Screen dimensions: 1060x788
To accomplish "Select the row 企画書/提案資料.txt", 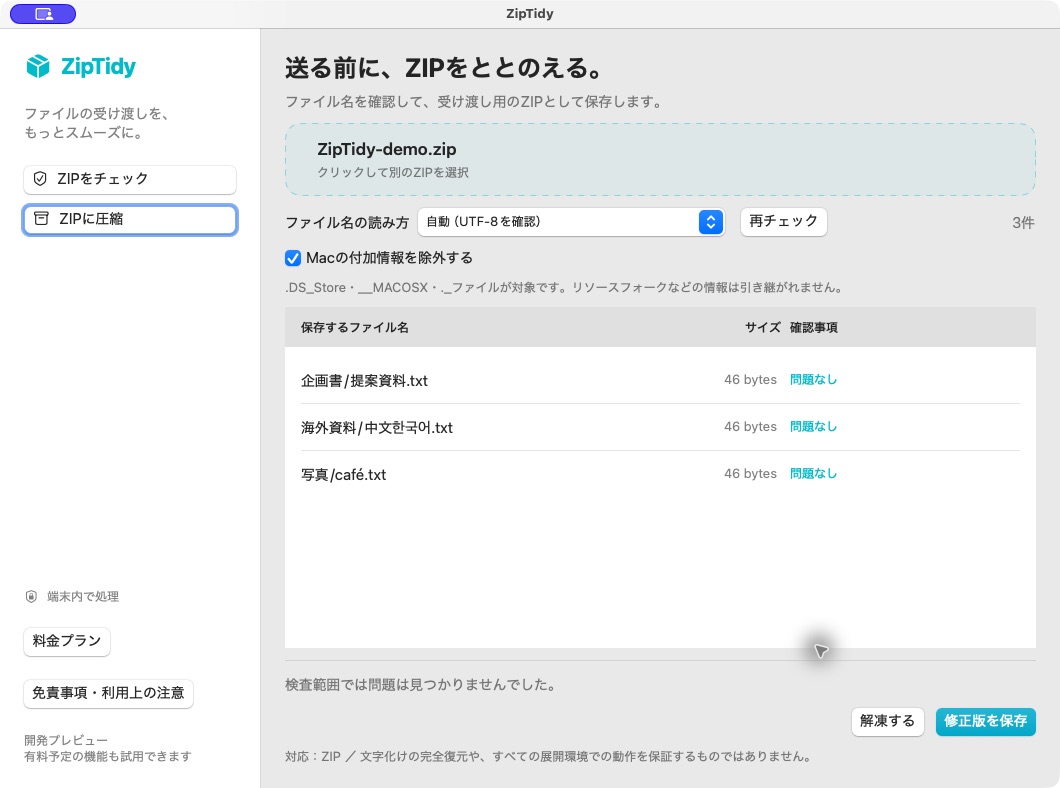I will [x=660, y=380].
